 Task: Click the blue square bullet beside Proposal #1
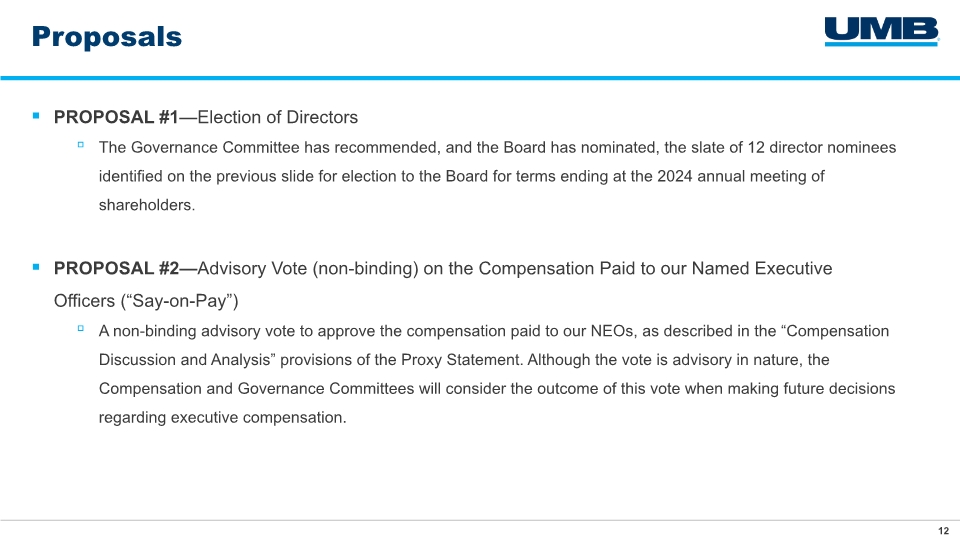36,115
